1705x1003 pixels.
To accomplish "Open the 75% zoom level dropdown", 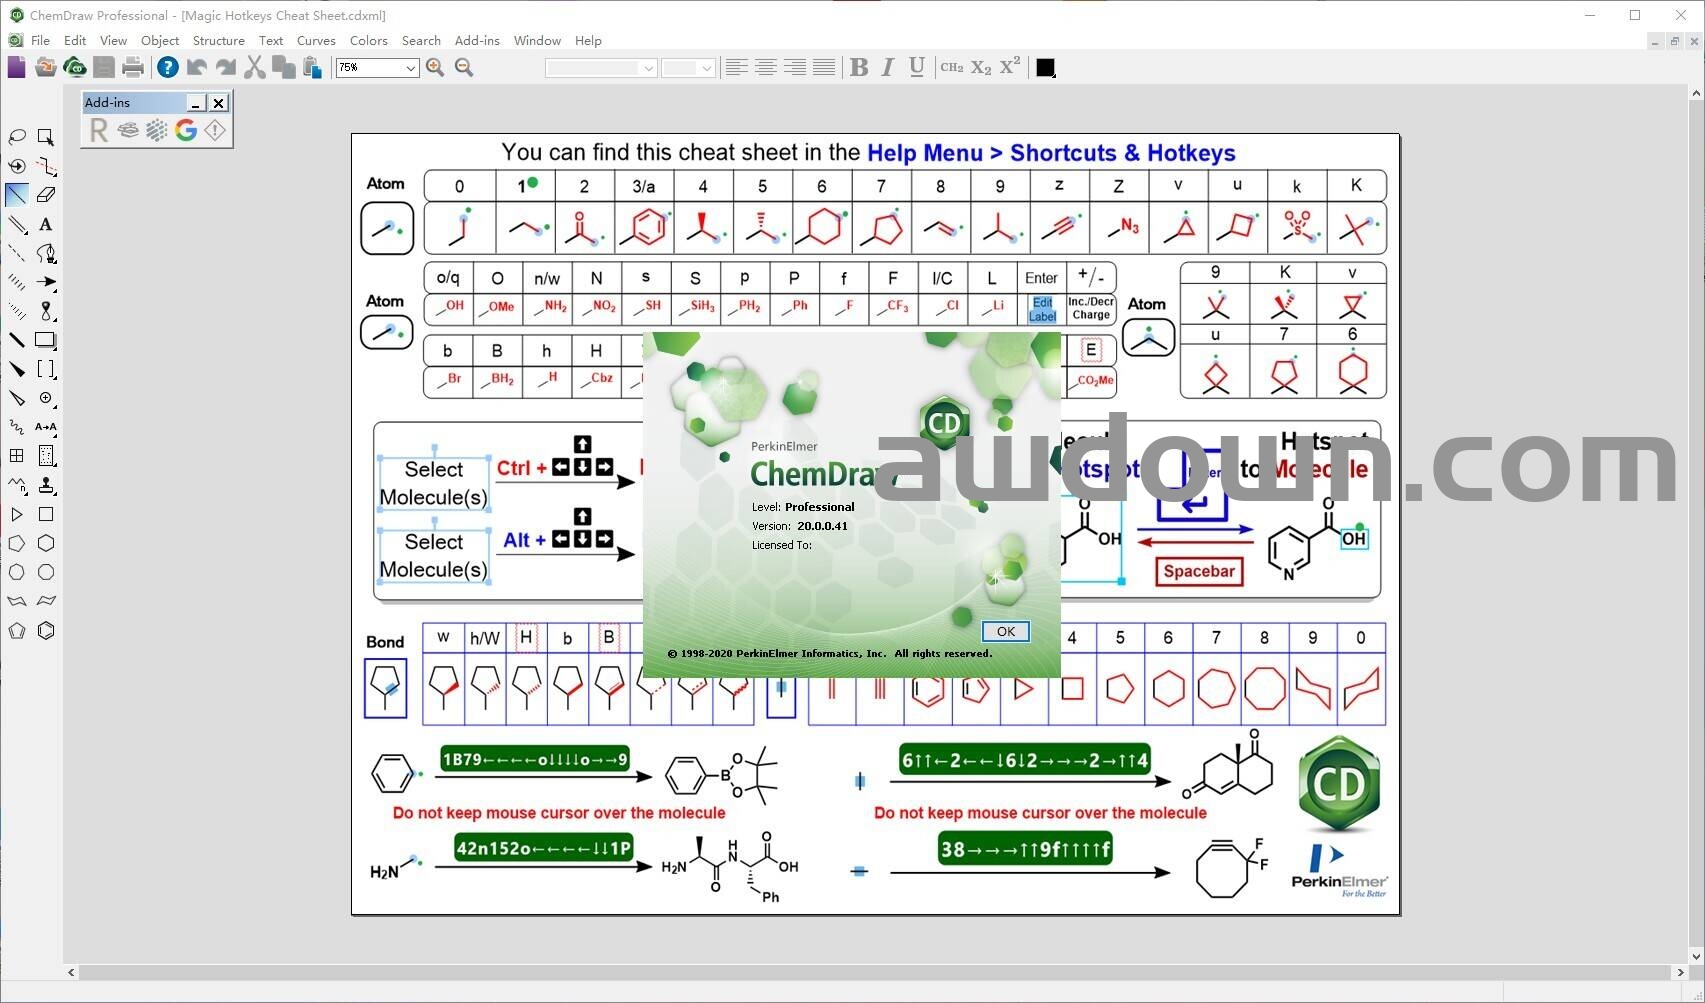I will (410, 68).
